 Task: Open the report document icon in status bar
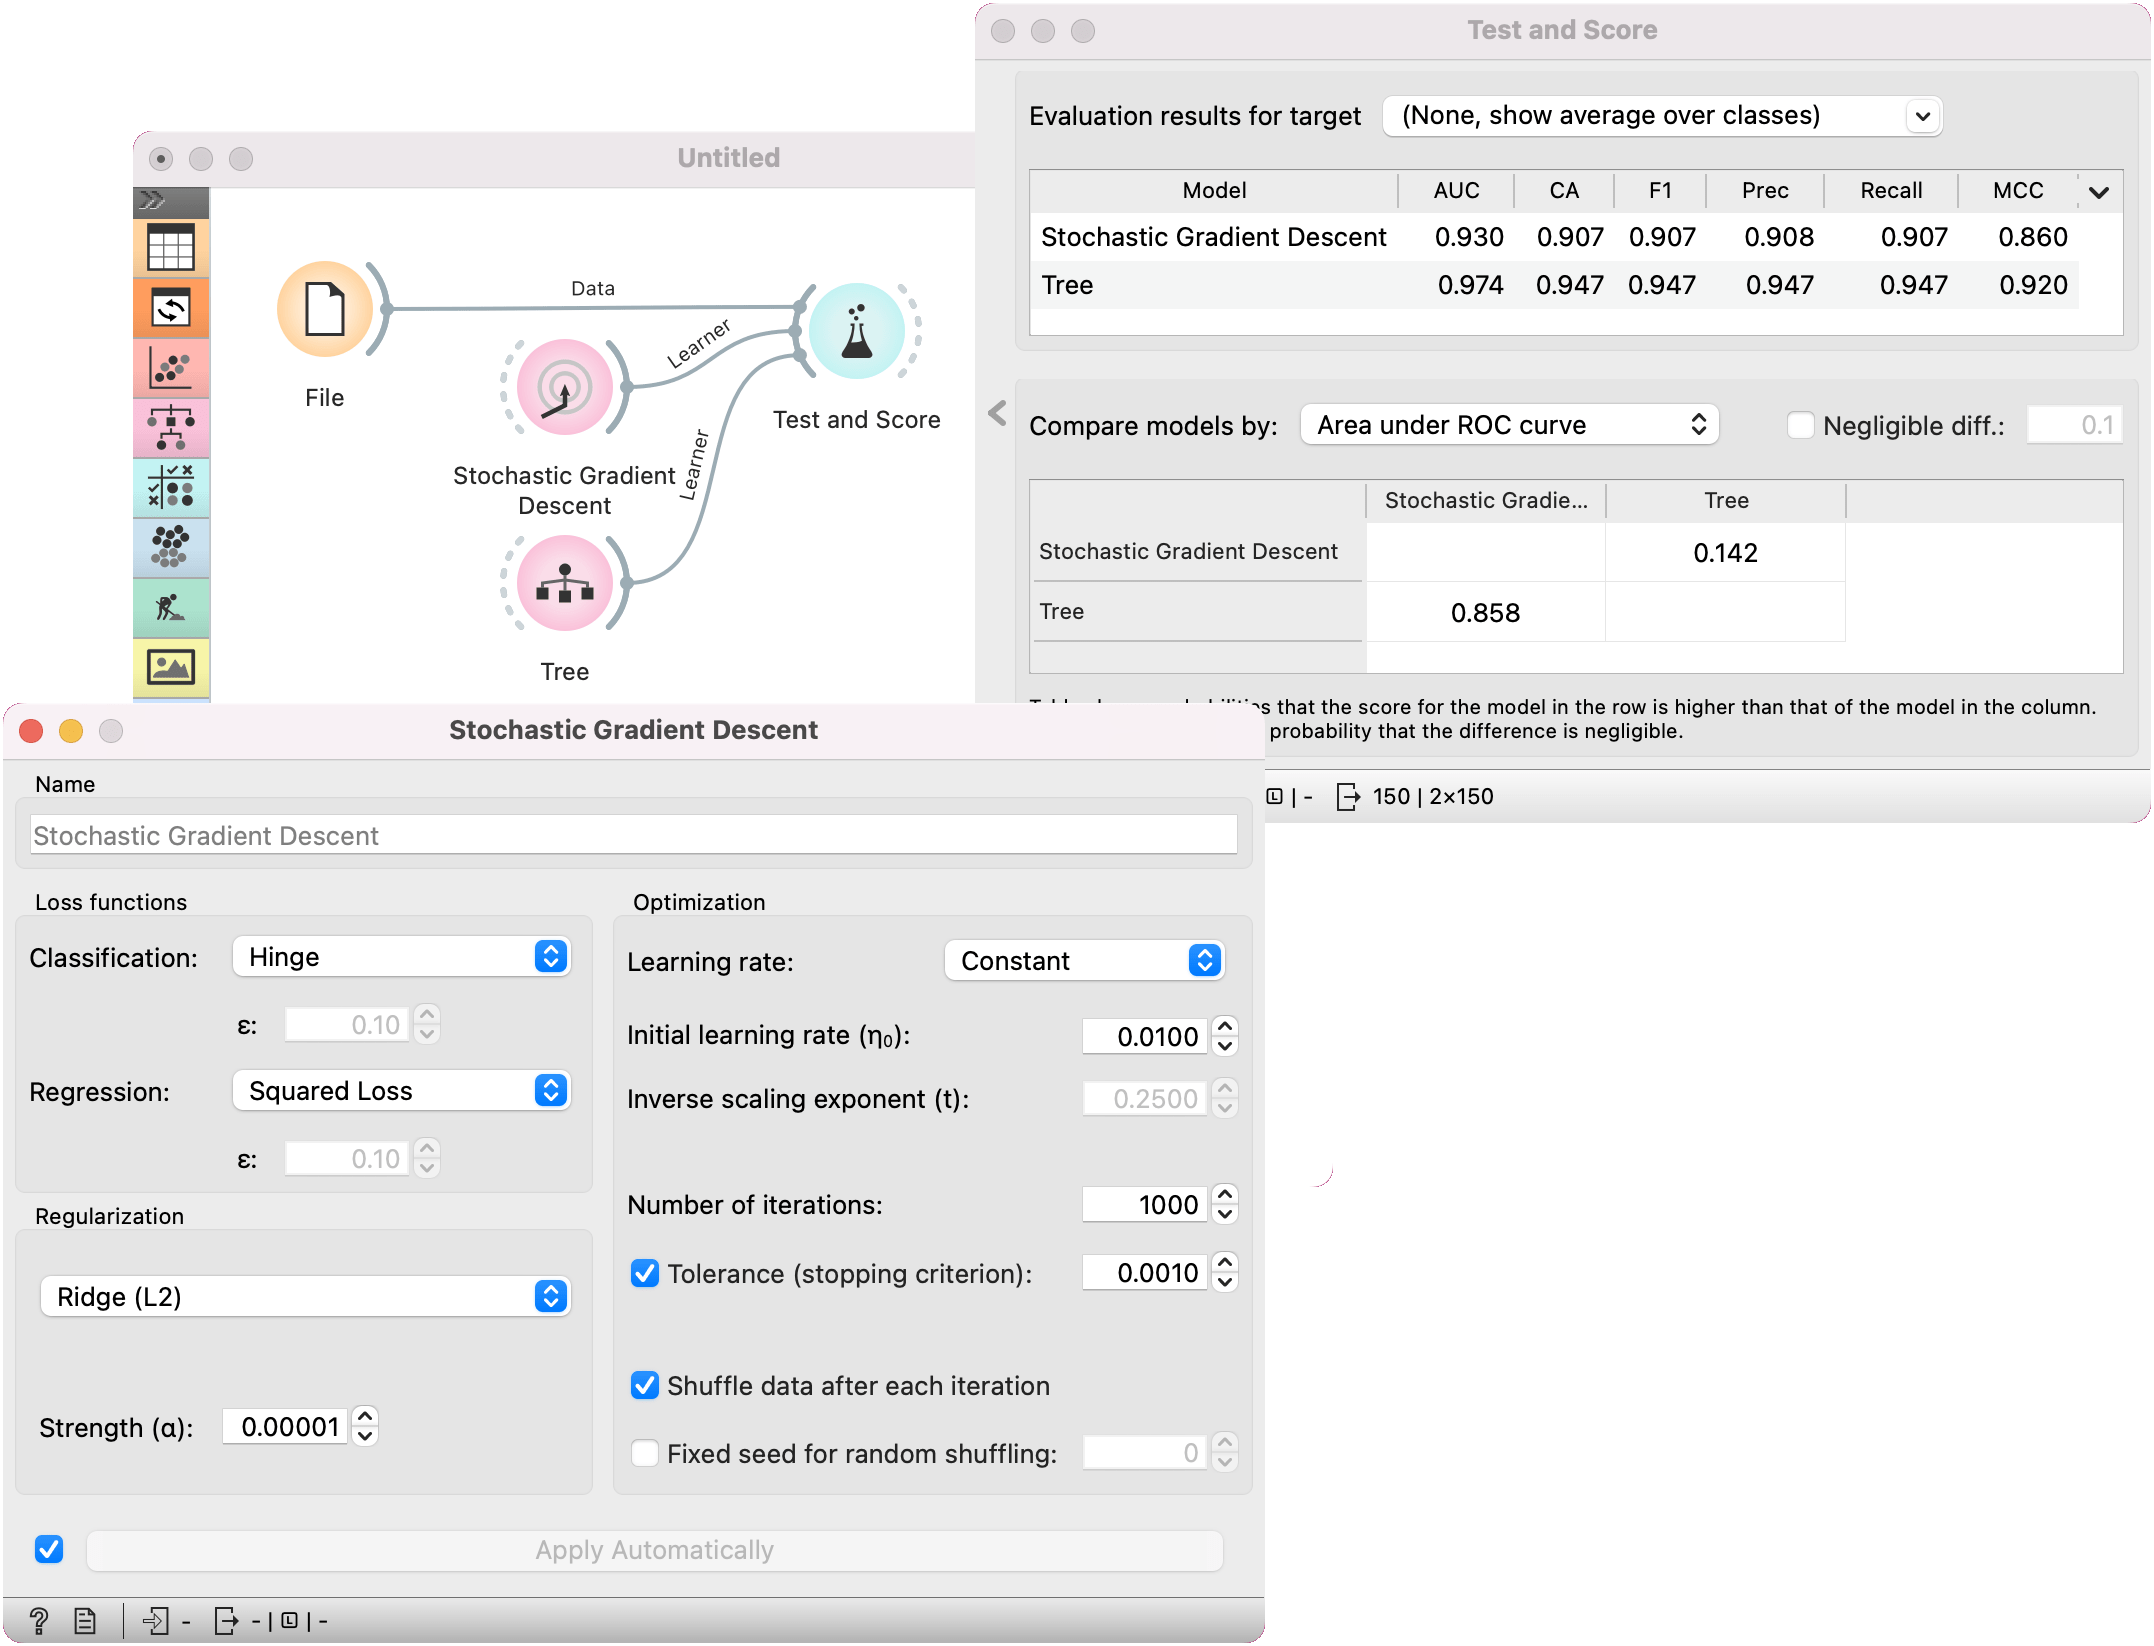(x=85, y=1620)
